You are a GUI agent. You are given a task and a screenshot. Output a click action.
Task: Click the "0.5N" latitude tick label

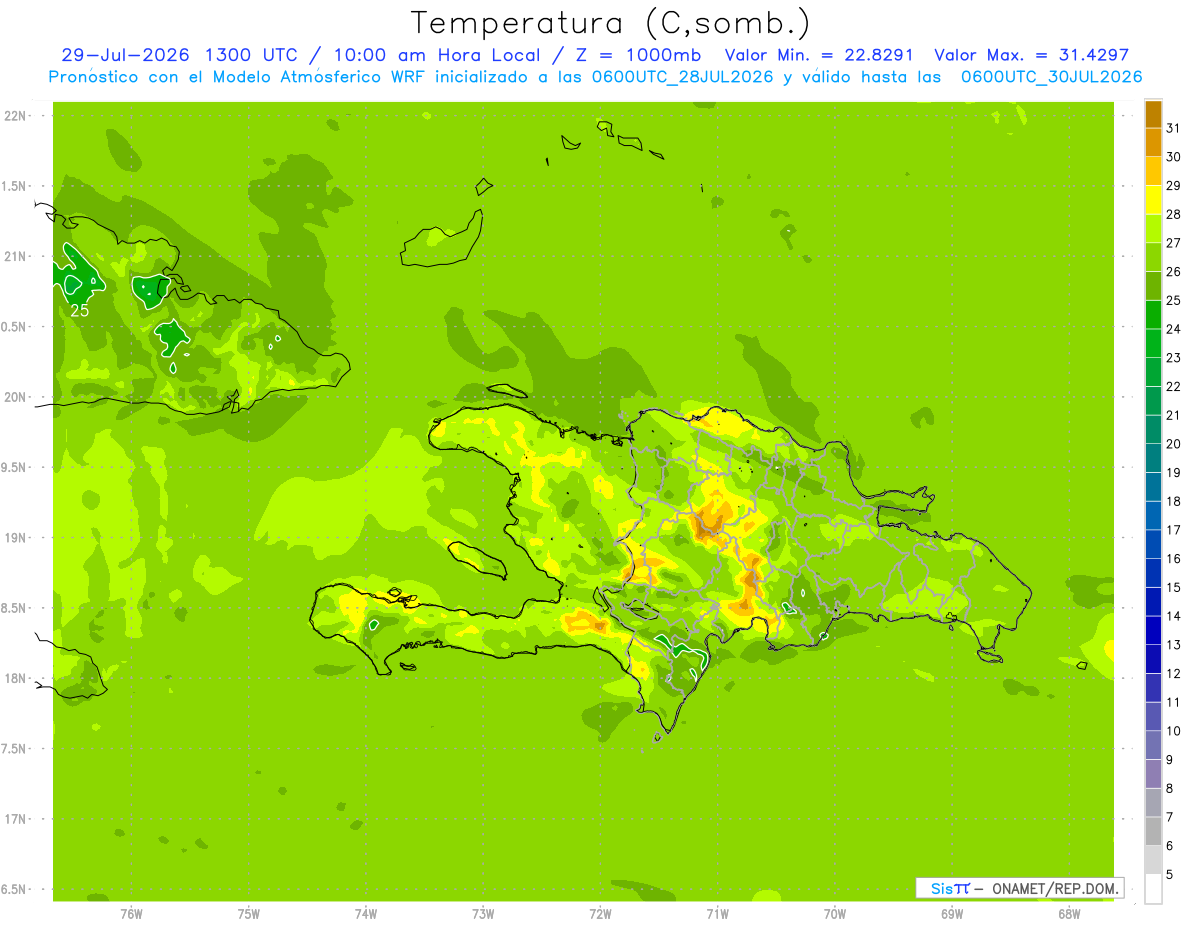click(13, 327)
